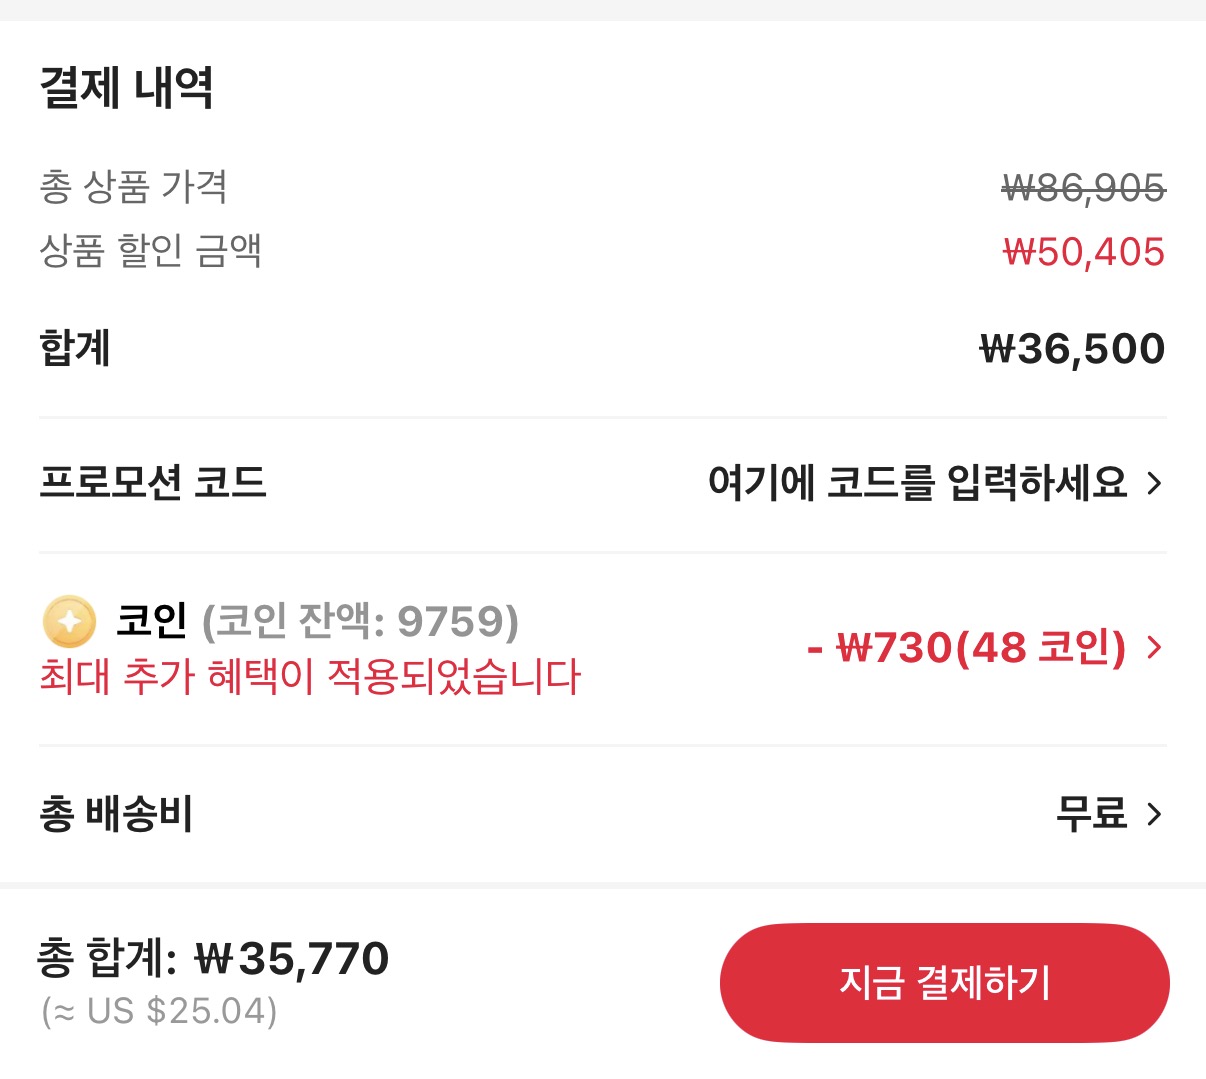Click the US $25.04 converted amount

[x=160, y=1011]
